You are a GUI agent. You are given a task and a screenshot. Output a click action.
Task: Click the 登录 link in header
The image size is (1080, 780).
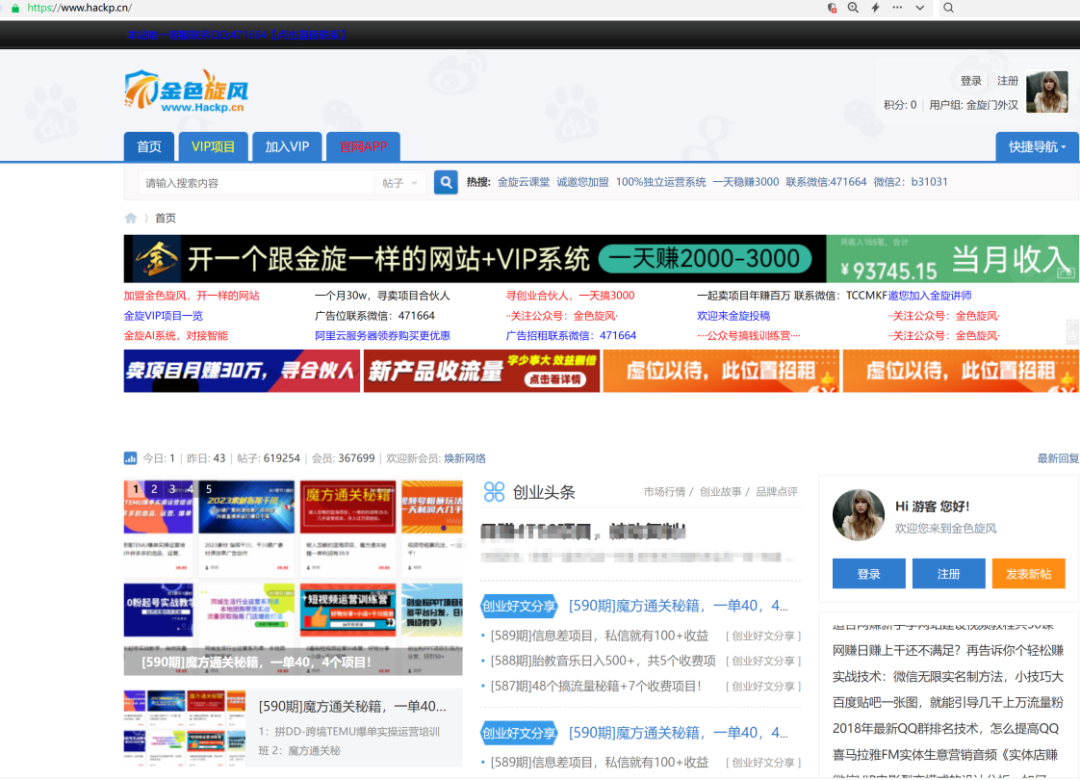pos(971,81)
